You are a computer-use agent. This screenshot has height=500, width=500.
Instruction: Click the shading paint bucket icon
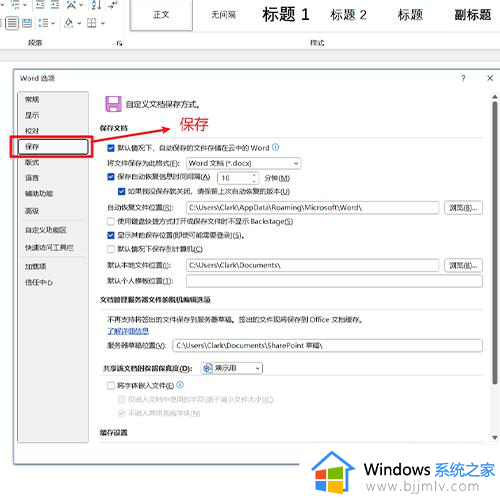tap(69, 23)
